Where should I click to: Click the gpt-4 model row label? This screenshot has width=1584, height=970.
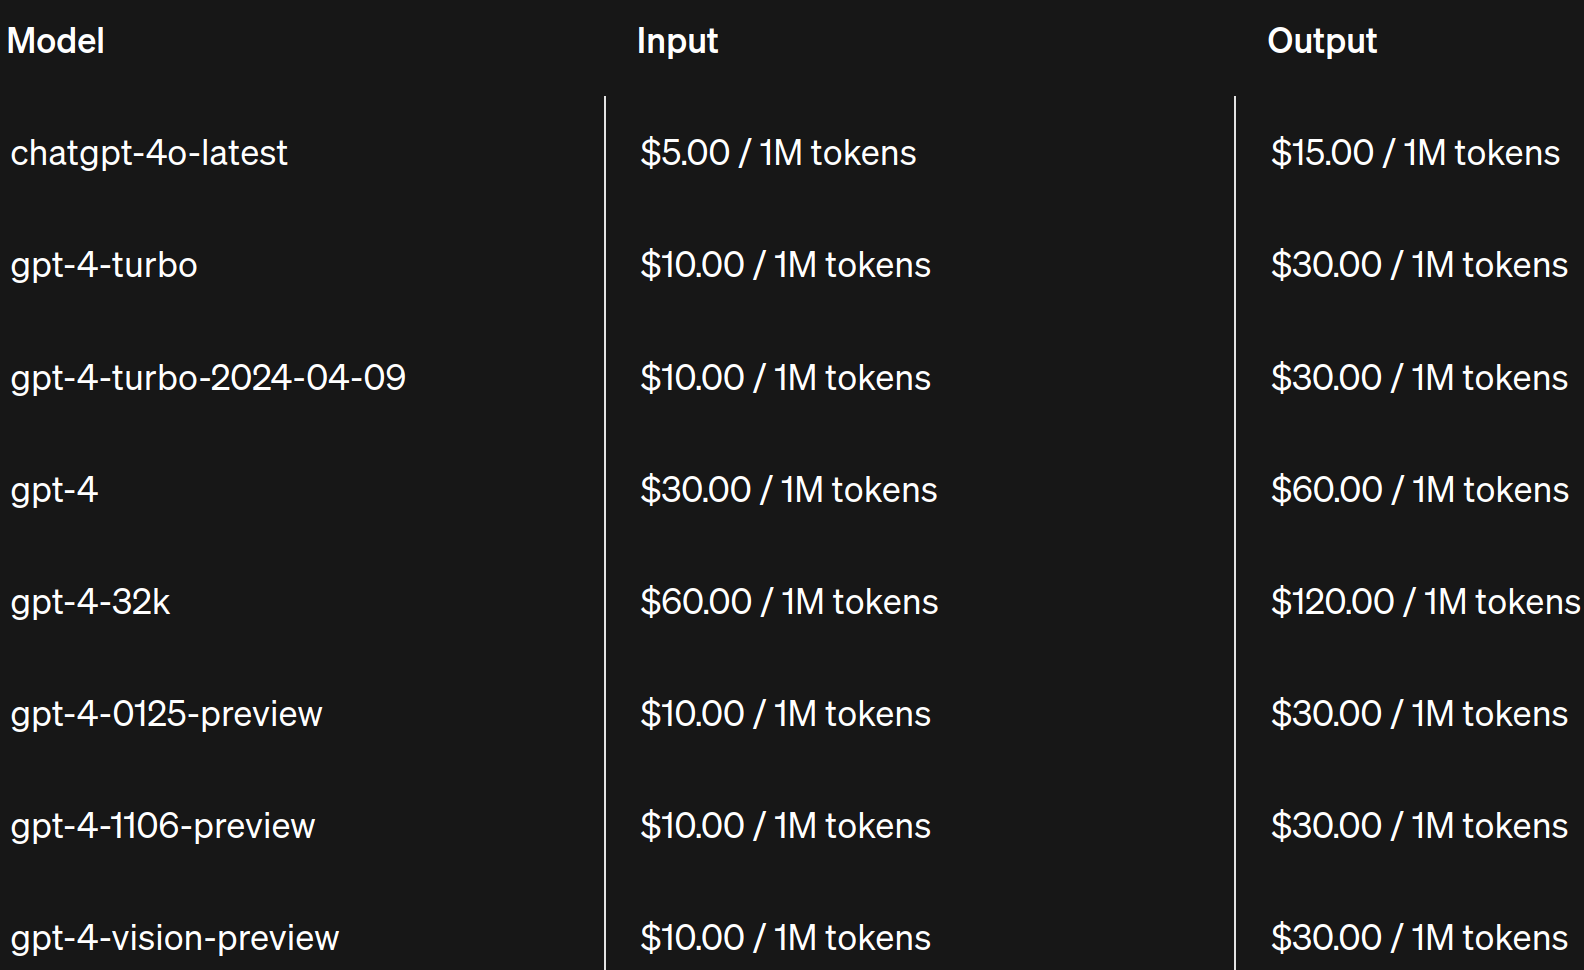tap(54, 490)
